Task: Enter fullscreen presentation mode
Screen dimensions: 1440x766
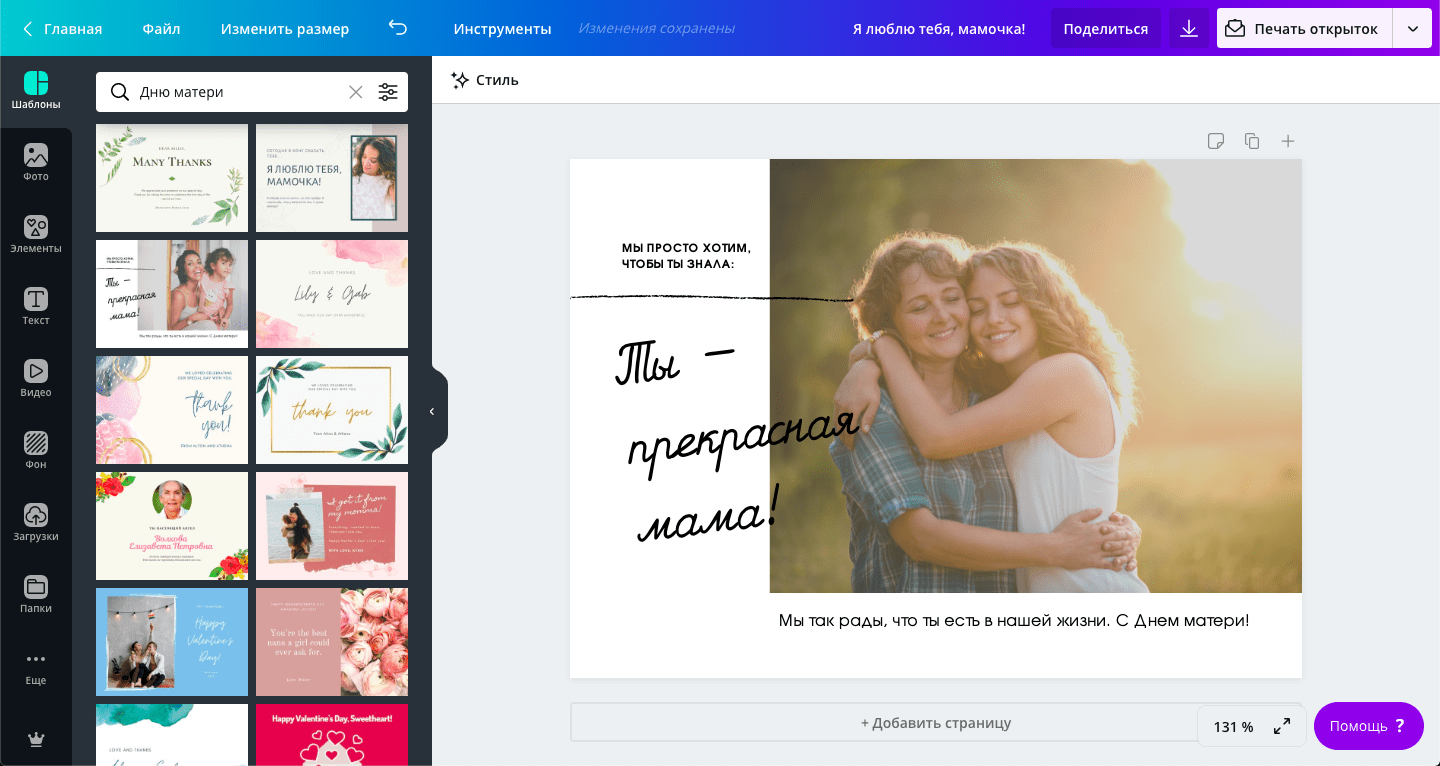Action: click(x=1282, y=727)
